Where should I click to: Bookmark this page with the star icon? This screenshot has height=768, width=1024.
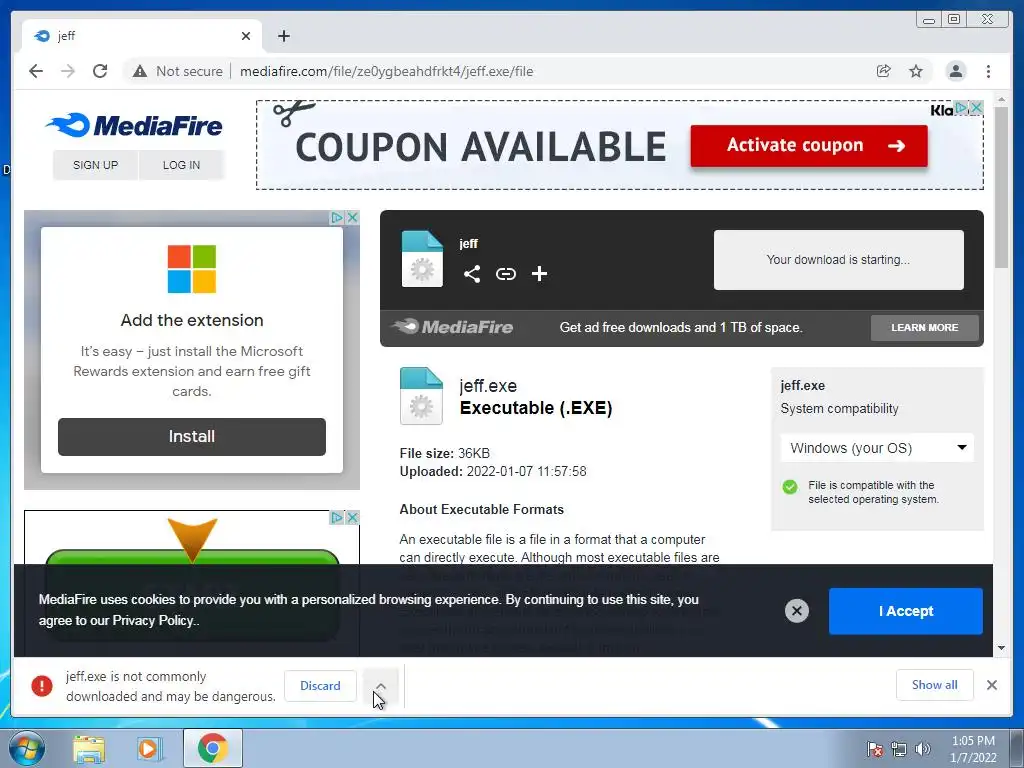pyautogui.click(x=916, y=71)
